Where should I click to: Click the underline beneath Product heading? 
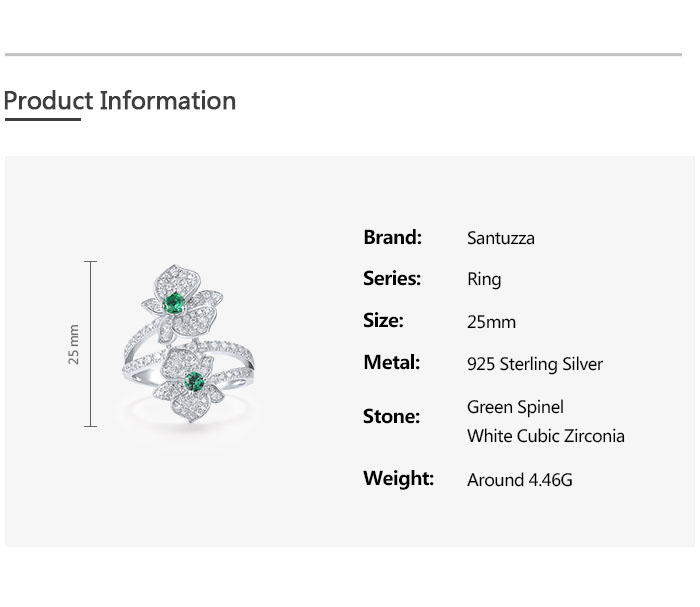(x=42, y=120)
